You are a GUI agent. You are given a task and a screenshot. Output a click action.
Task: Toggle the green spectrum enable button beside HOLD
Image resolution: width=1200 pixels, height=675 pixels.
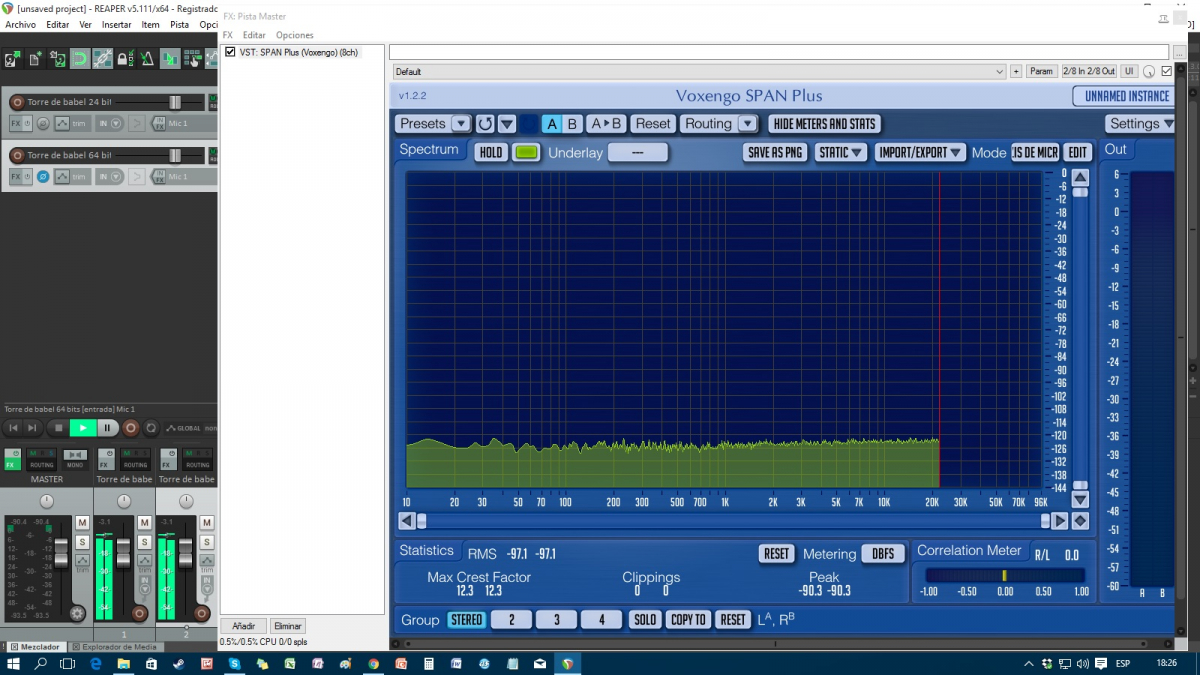[527, 152]
